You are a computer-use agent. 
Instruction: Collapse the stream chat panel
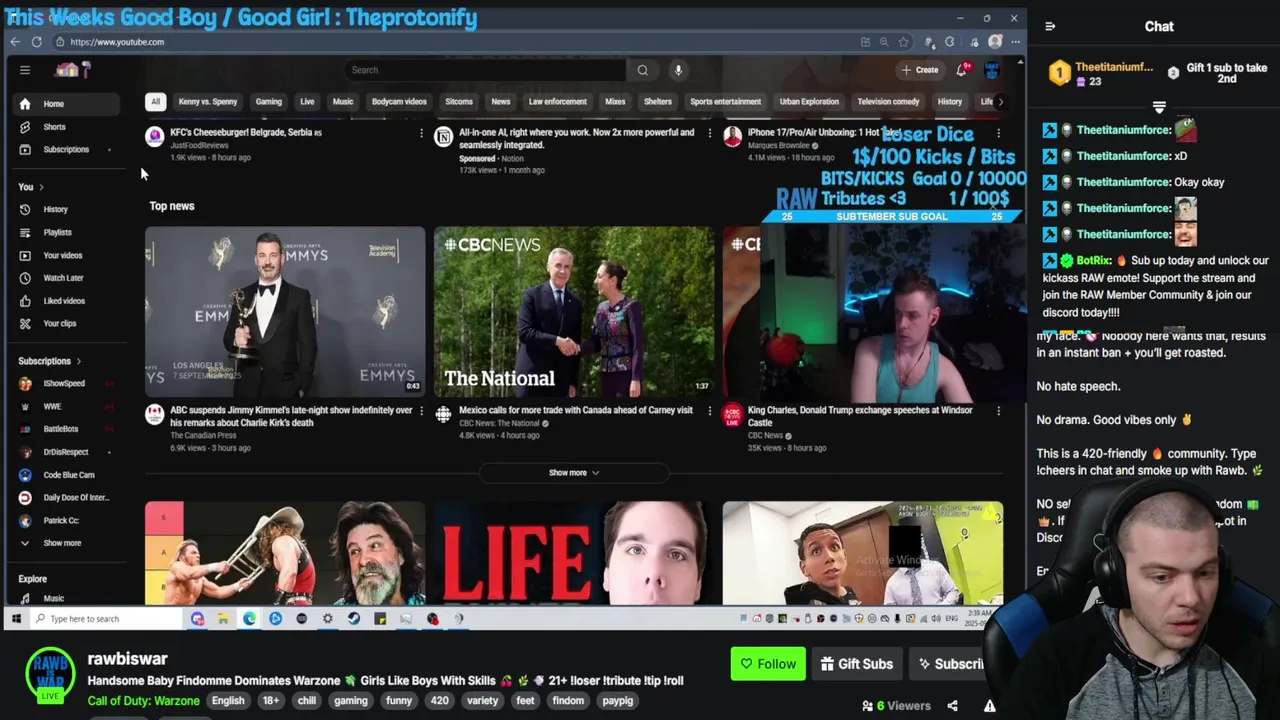tap(1050, 26)
